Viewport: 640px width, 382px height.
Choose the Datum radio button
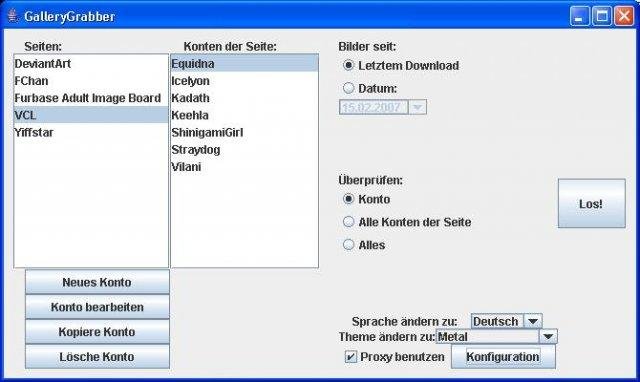coord(348,88)
